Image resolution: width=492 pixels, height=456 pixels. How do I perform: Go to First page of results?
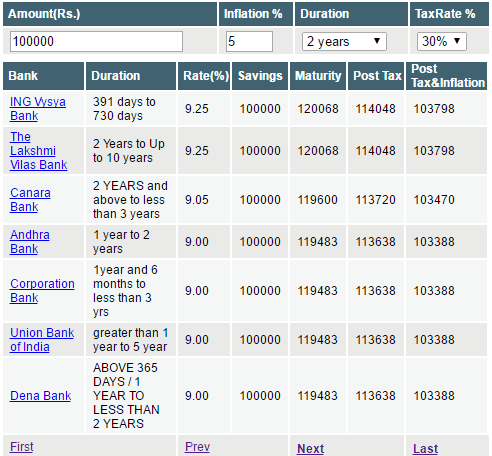[22, 447]
